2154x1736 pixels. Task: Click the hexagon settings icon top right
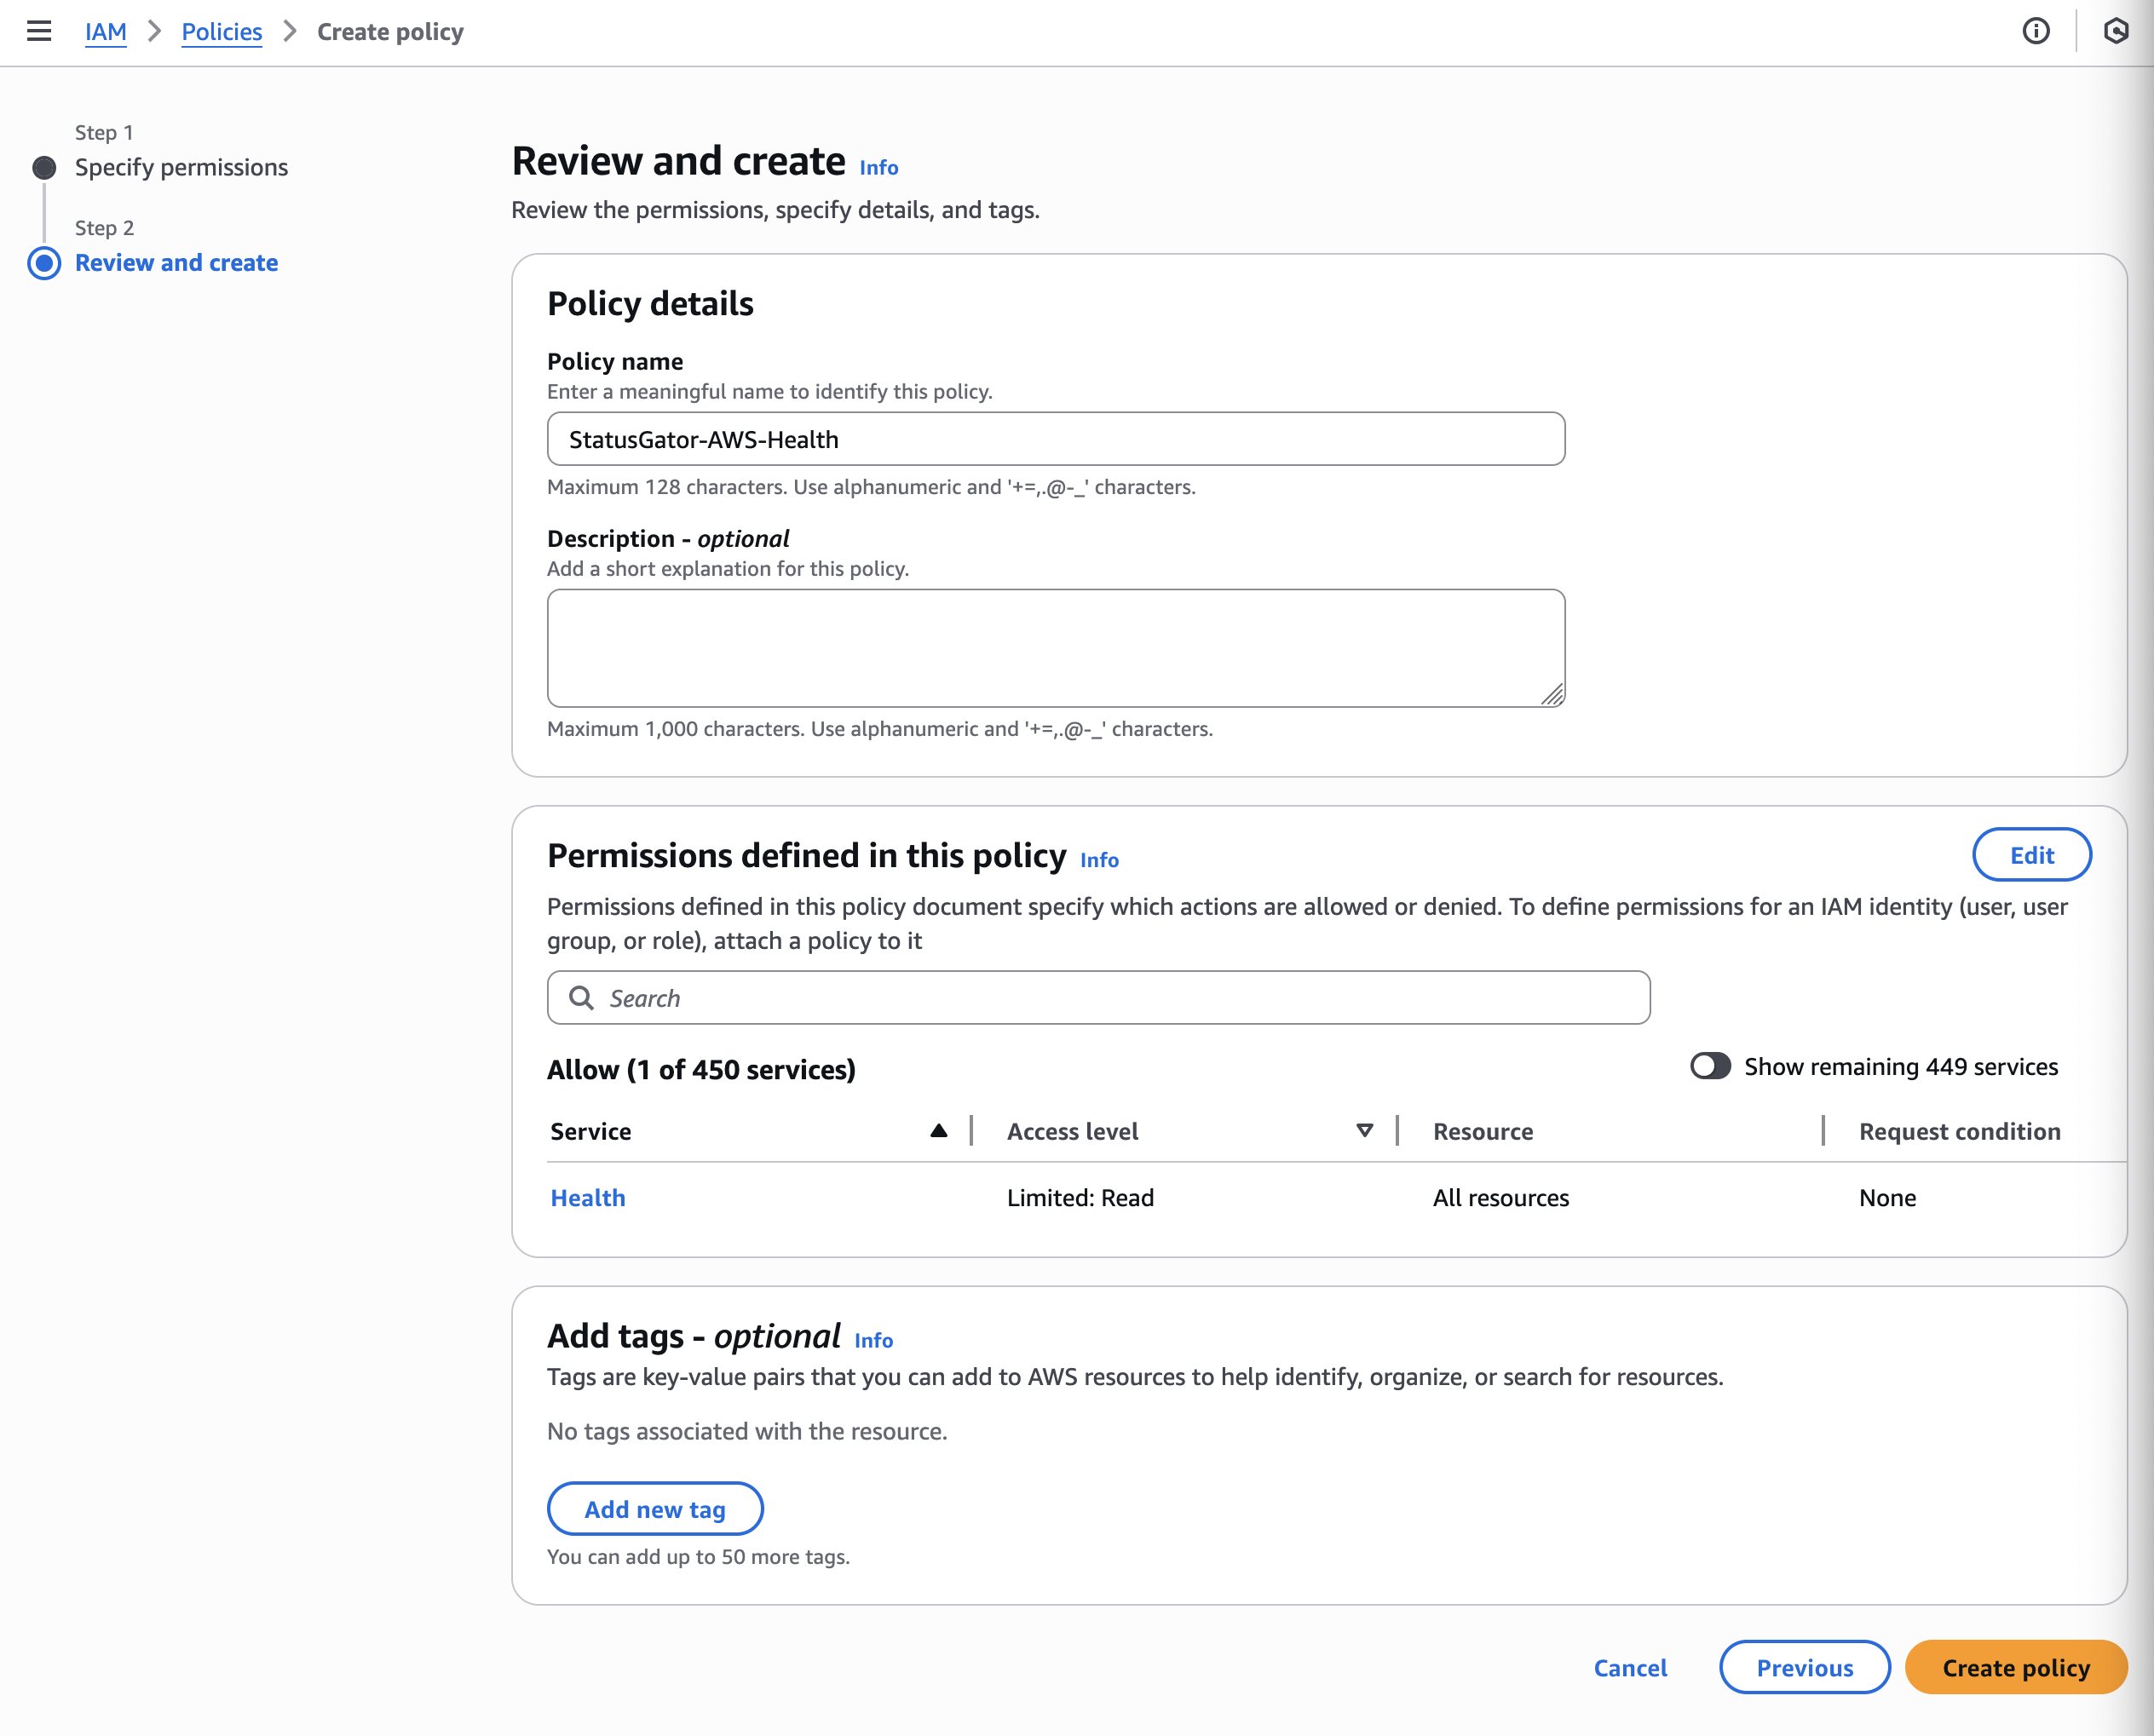tap(2115, 31)
